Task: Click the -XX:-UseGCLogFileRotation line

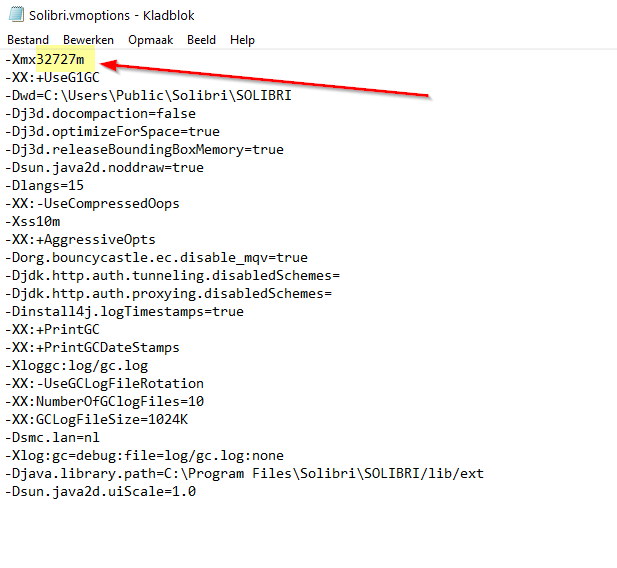Action: click(104, 383)
